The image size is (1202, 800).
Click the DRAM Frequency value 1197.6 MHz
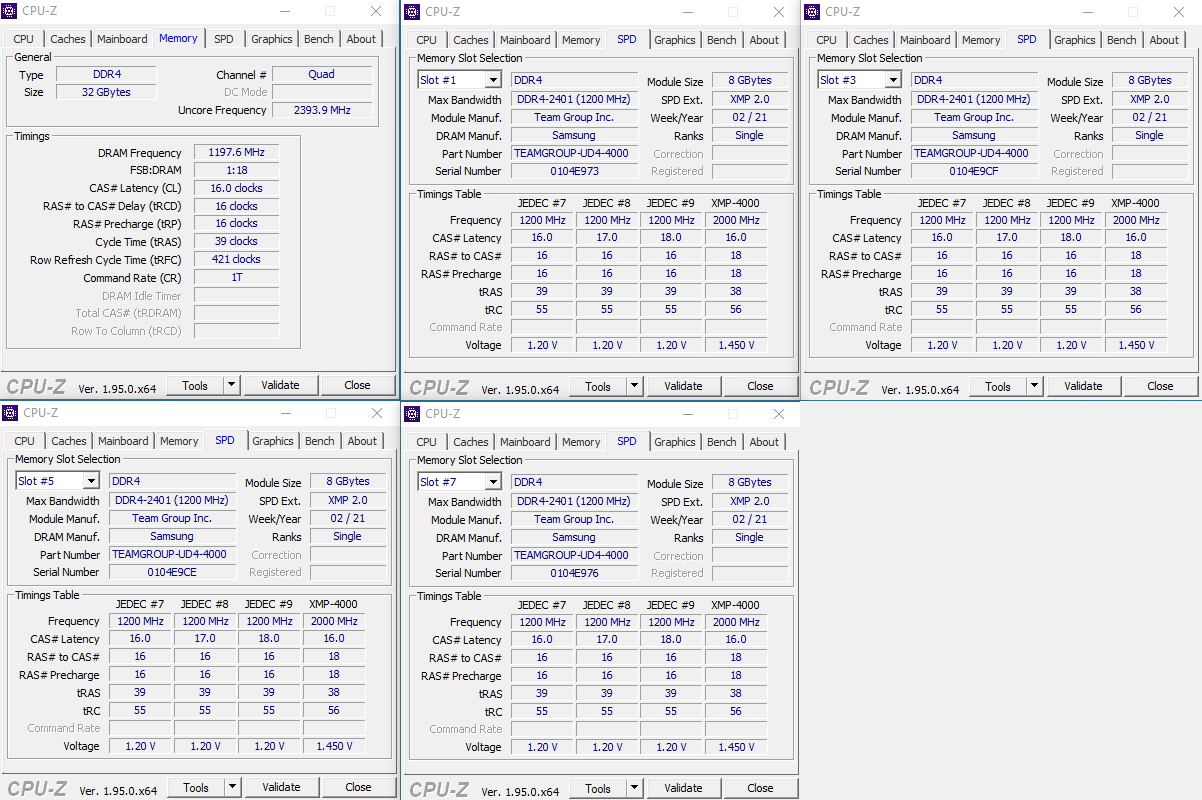(236, 153)
